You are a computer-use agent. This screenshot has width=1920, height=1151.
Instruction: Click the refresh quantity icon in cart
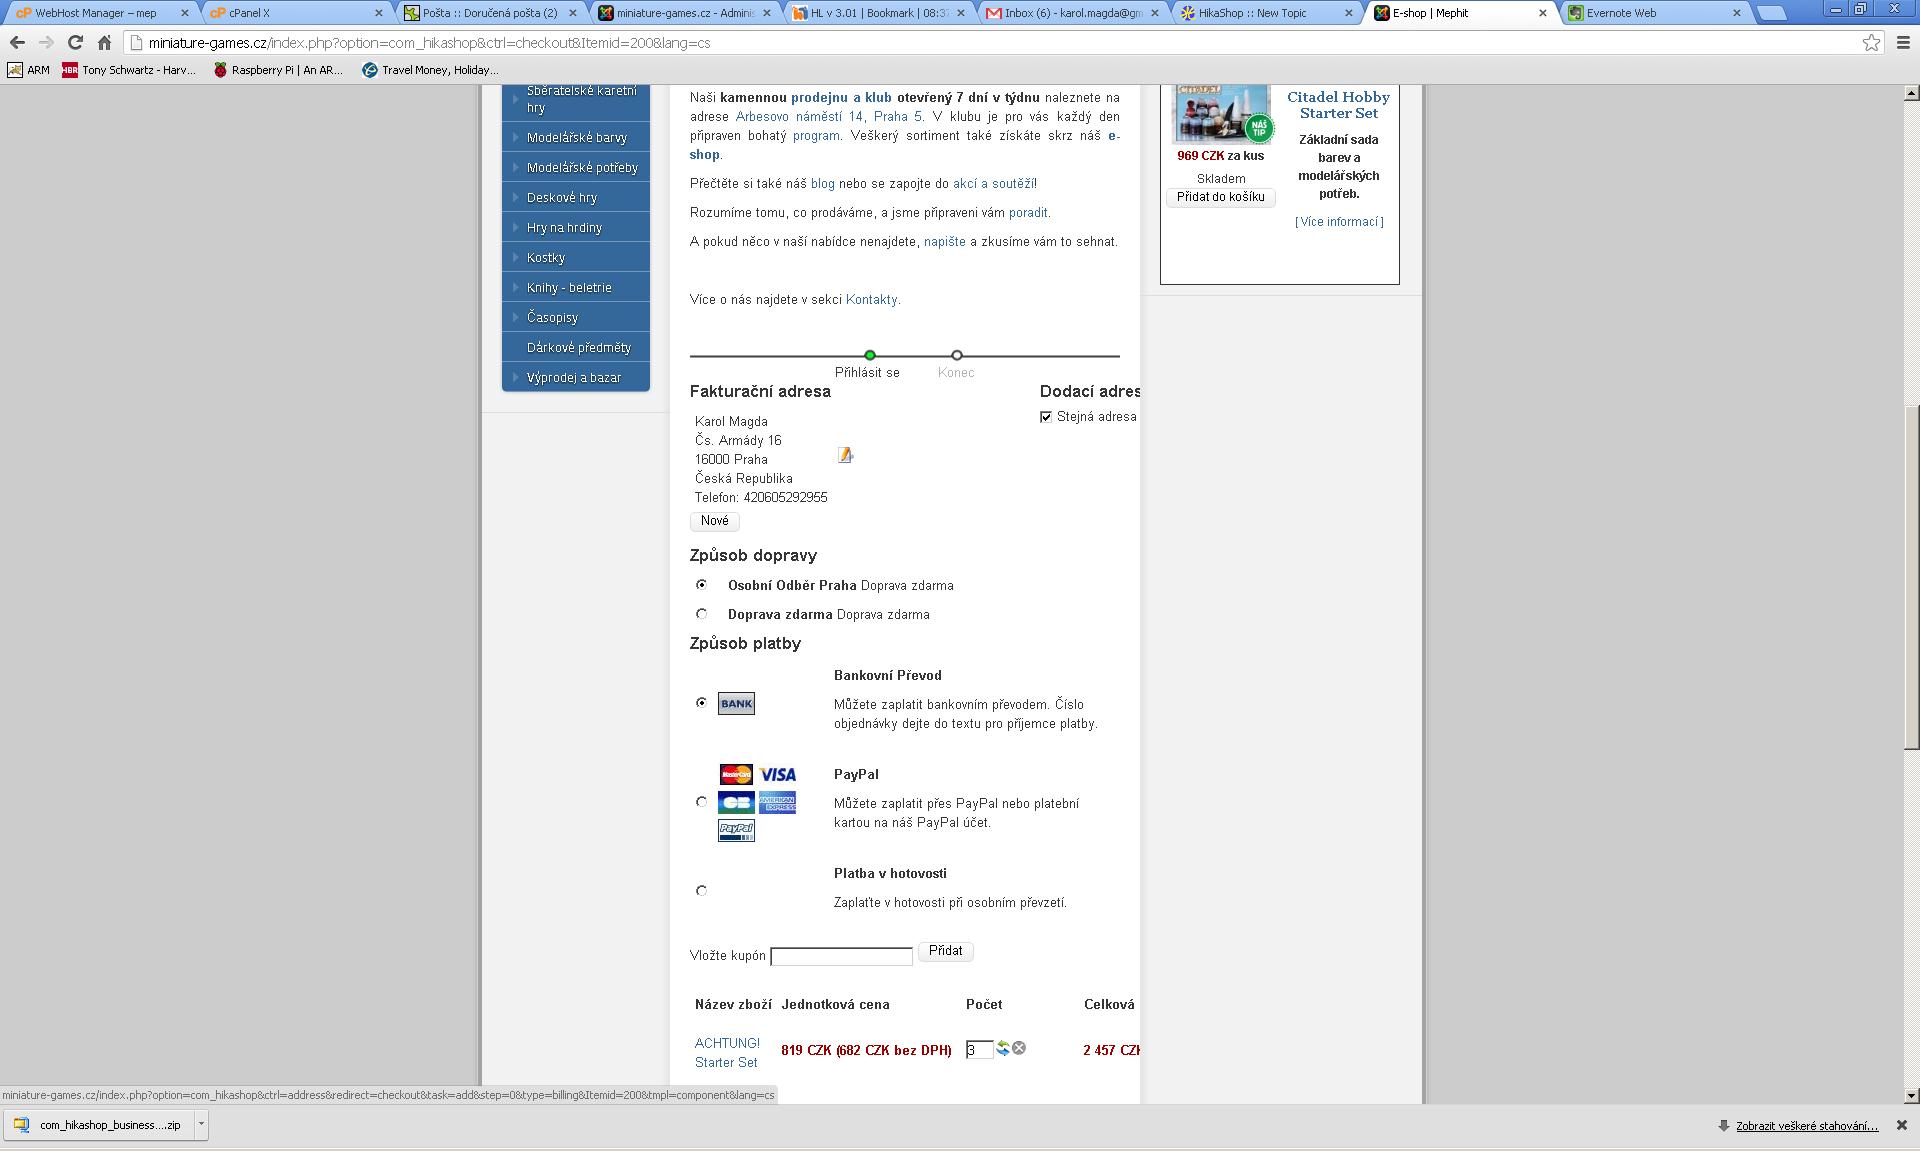point(1003,1048)
